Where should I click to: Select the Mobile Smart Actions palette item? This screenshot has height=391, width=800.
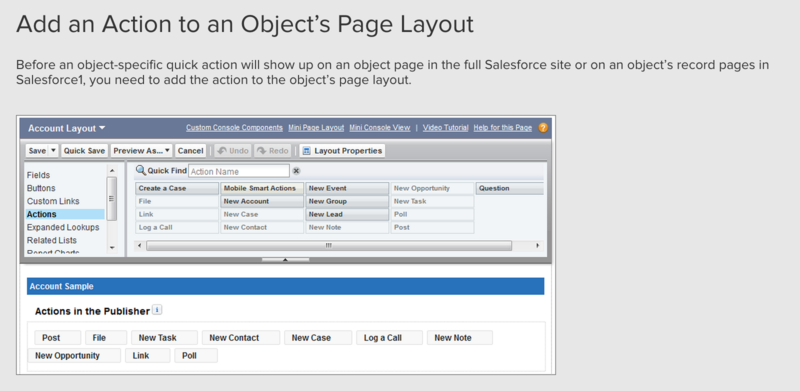click(x=262, y=188)
